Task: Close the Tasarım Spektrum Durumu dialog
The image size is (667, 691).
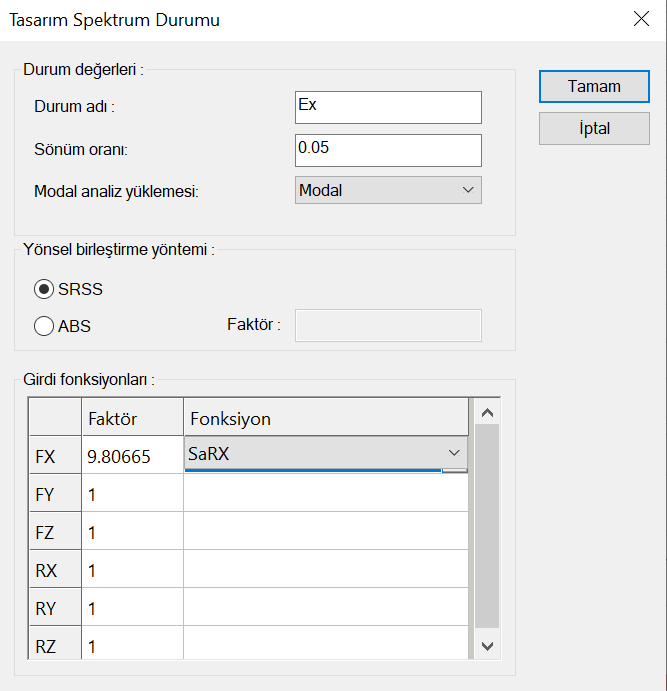Action: (x=640, y=19)
